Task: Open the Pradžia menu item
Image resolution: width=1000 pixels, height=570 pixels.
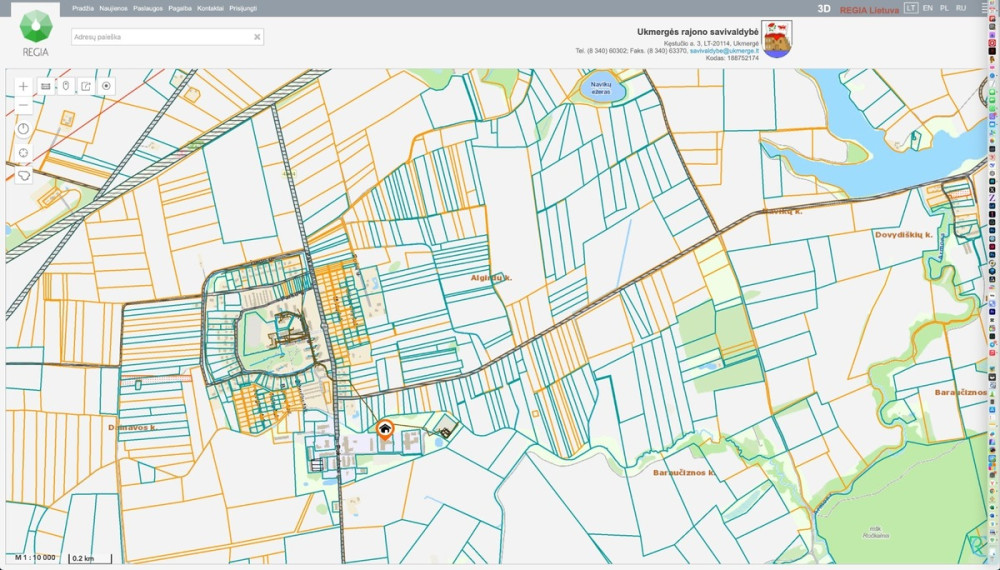Action: click(83, 8)
